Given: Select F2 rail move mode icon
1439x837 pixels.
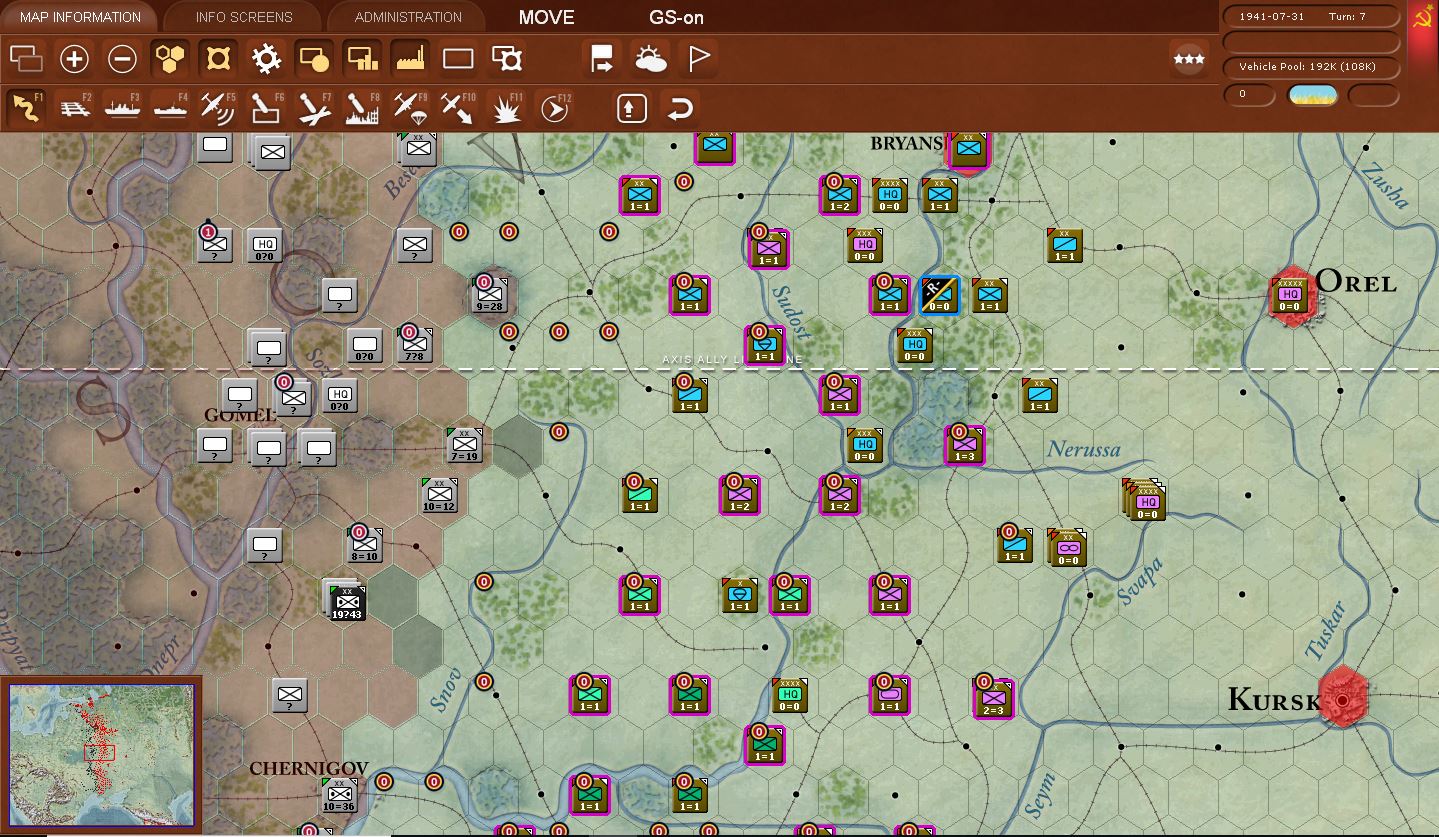Looking at the screenshot, I should [x=74, y=108].
